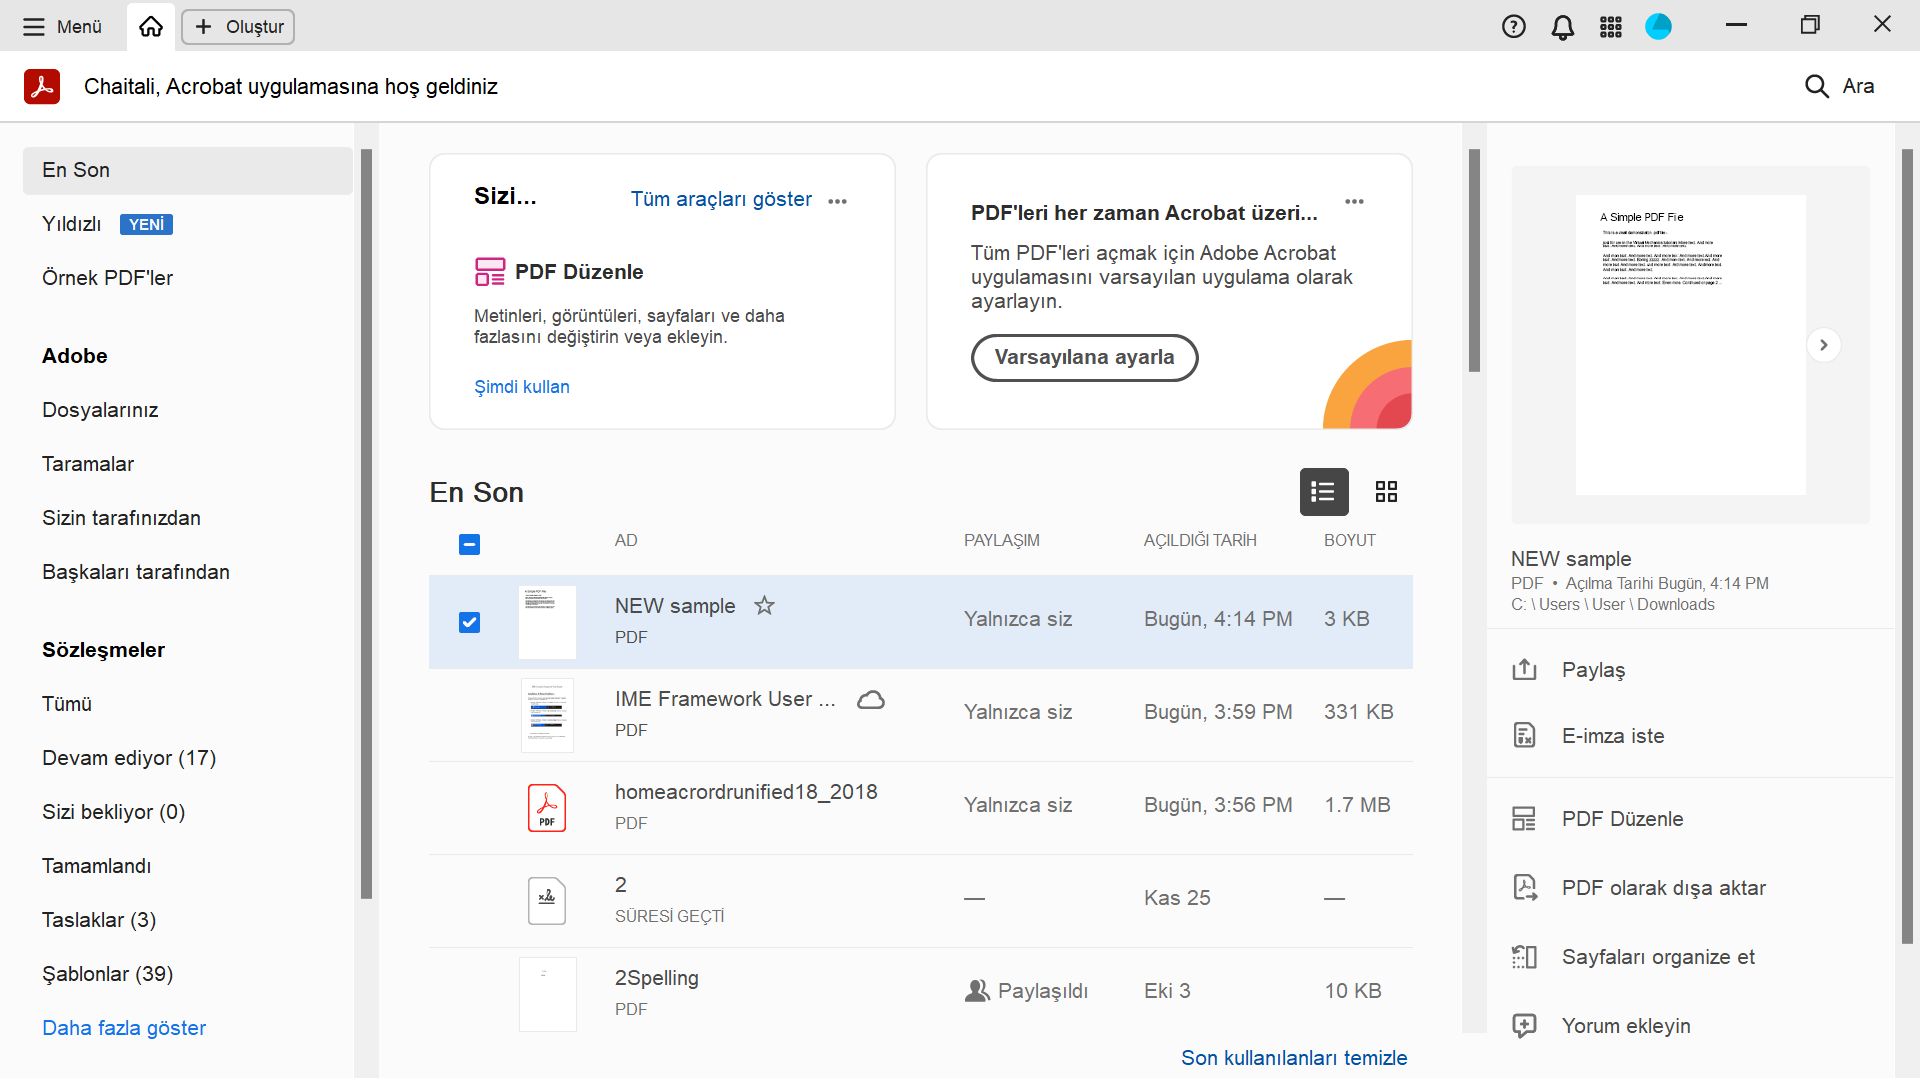Switch to grid view of recent files
This screenshot has height=1080, width=1920.
1386,491
